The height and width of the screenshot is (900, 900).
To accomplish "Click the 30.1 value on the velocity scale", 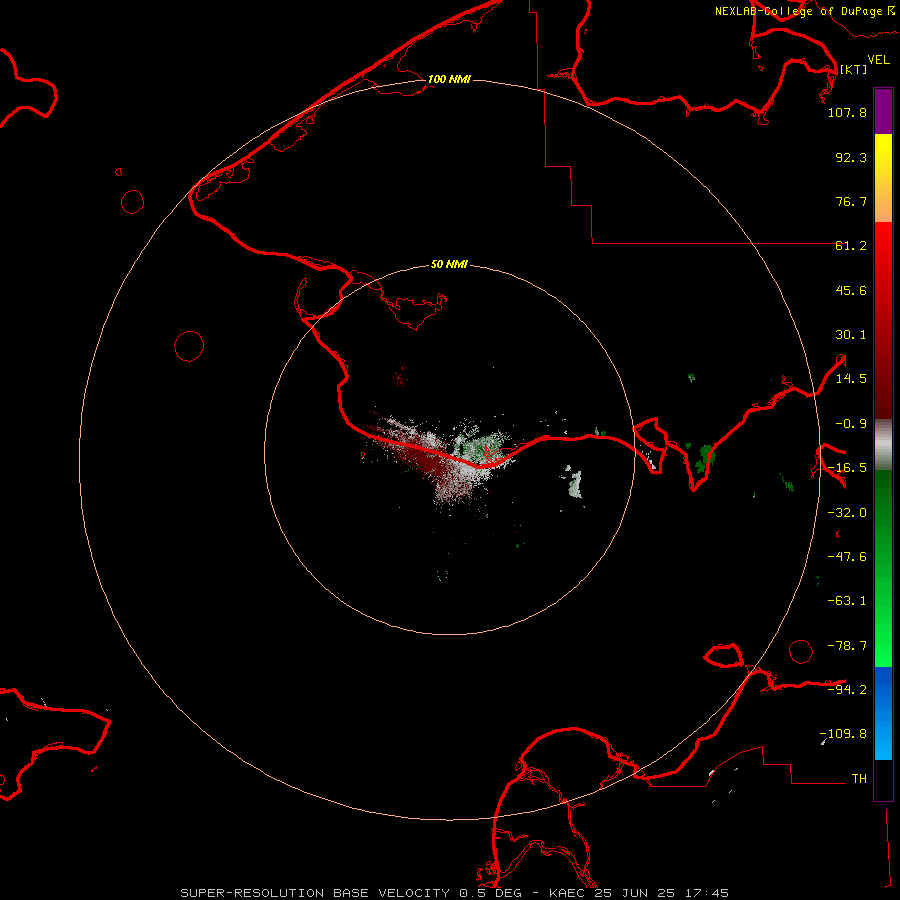I will pos(851,335).
